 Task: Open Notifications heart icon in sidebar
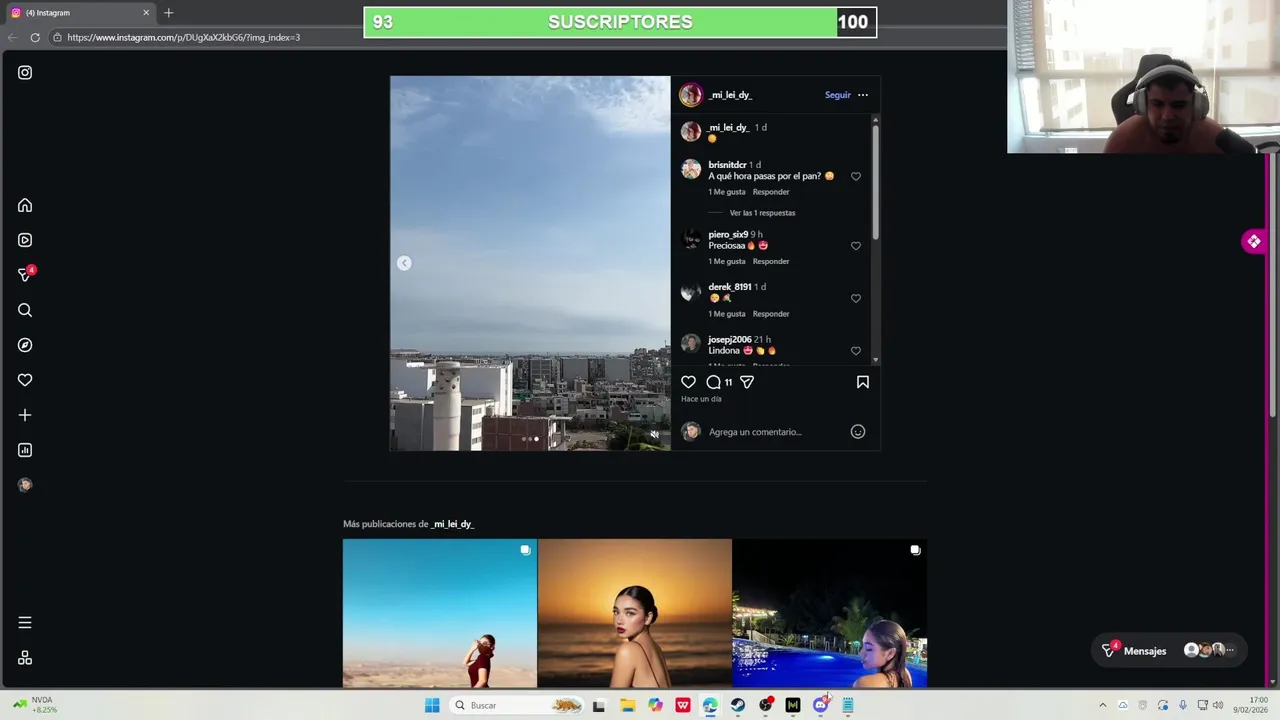(x=25, y=380)
